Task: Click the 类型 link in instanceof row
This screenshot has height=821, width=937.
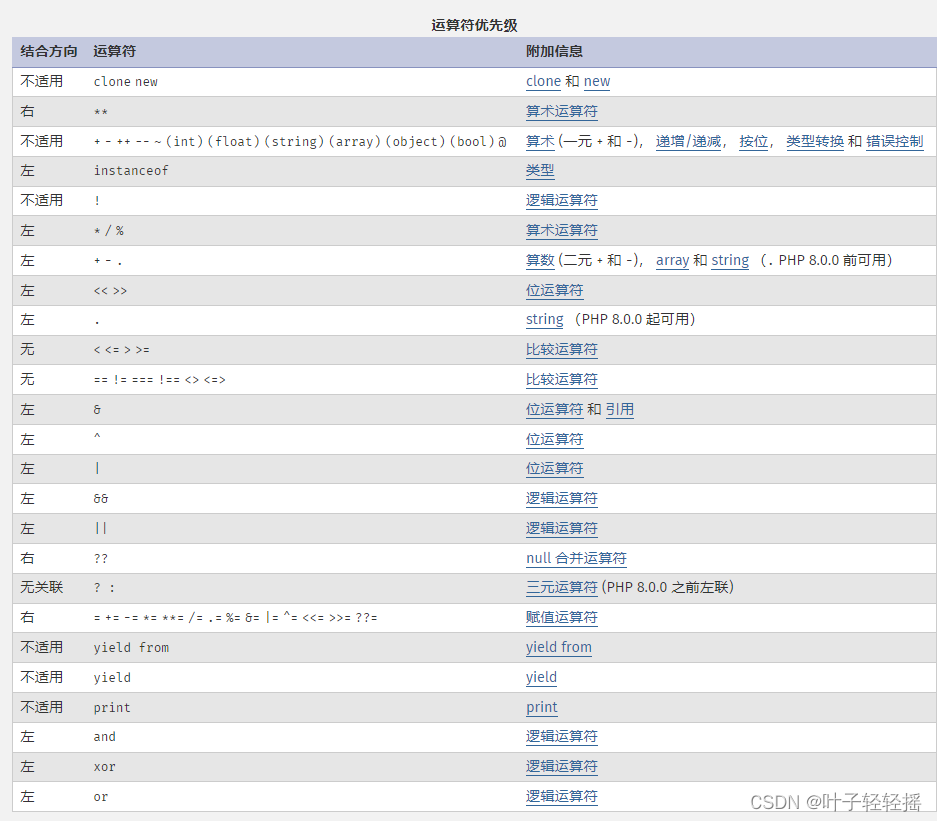Action: [540, 171]
